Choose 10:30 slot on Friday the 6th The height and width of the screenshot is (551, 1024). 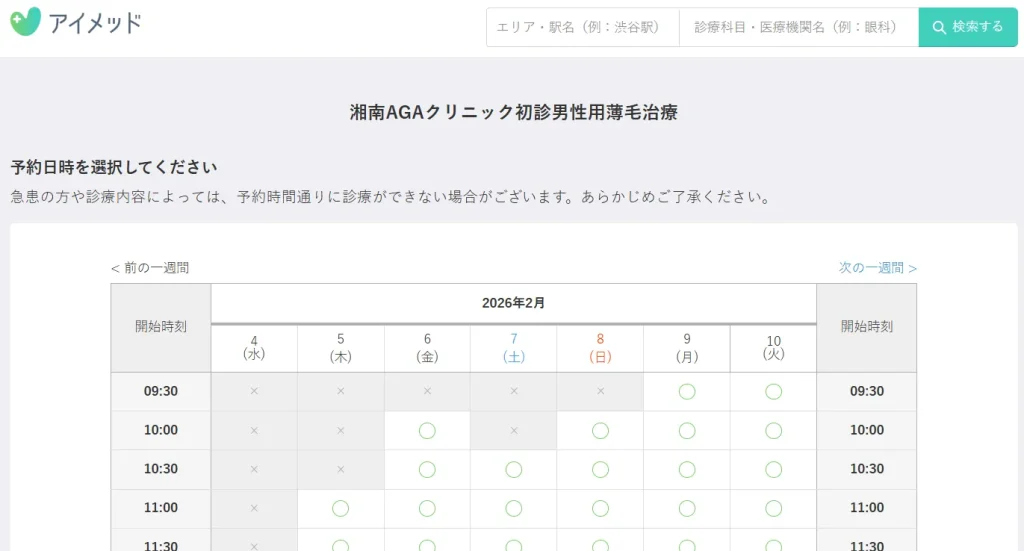point(427,469)
